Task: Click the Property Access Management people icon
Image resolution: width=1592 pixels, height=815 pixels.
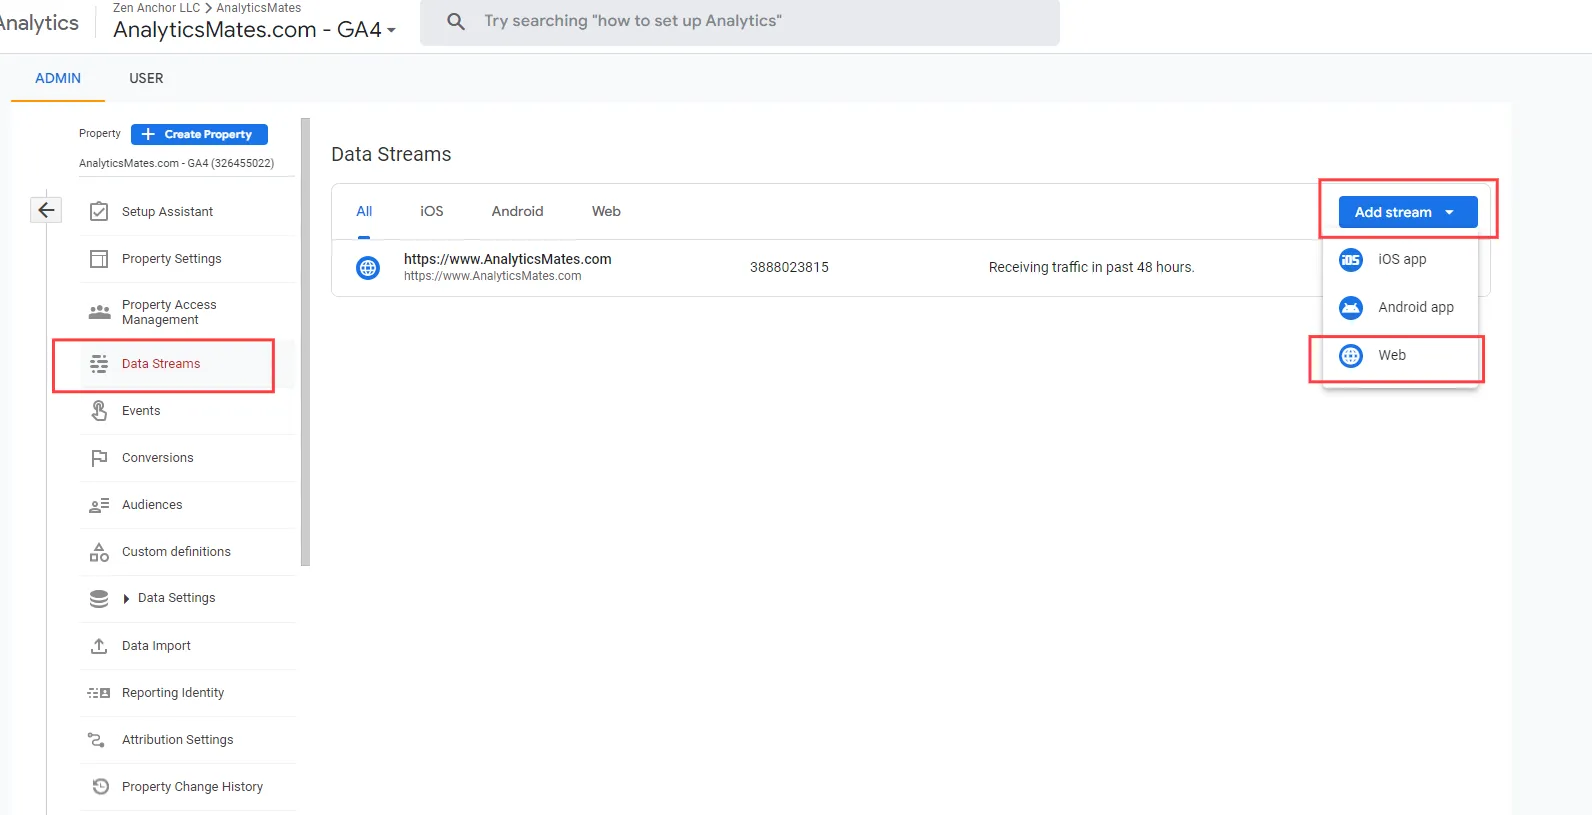Action: point(99,312)
